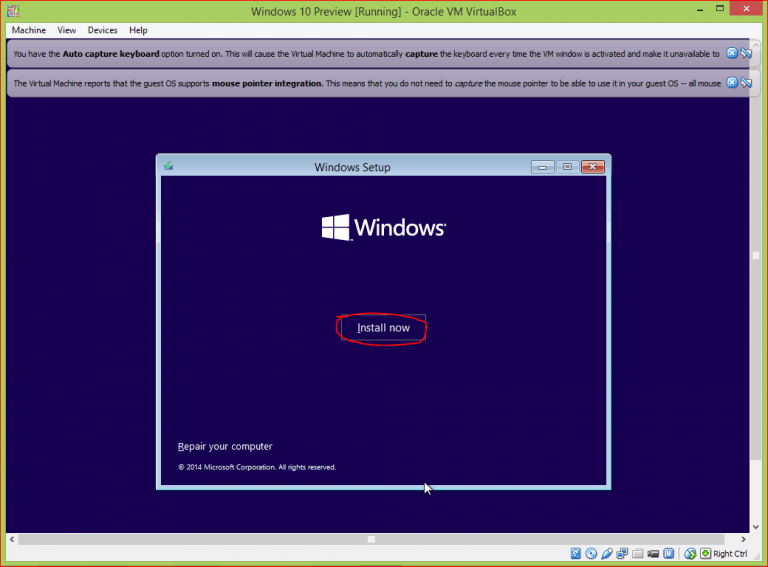Screen dimensions: 768x567
Task: Minimize the Windows Setup dialog
Action: pos(542,167)
